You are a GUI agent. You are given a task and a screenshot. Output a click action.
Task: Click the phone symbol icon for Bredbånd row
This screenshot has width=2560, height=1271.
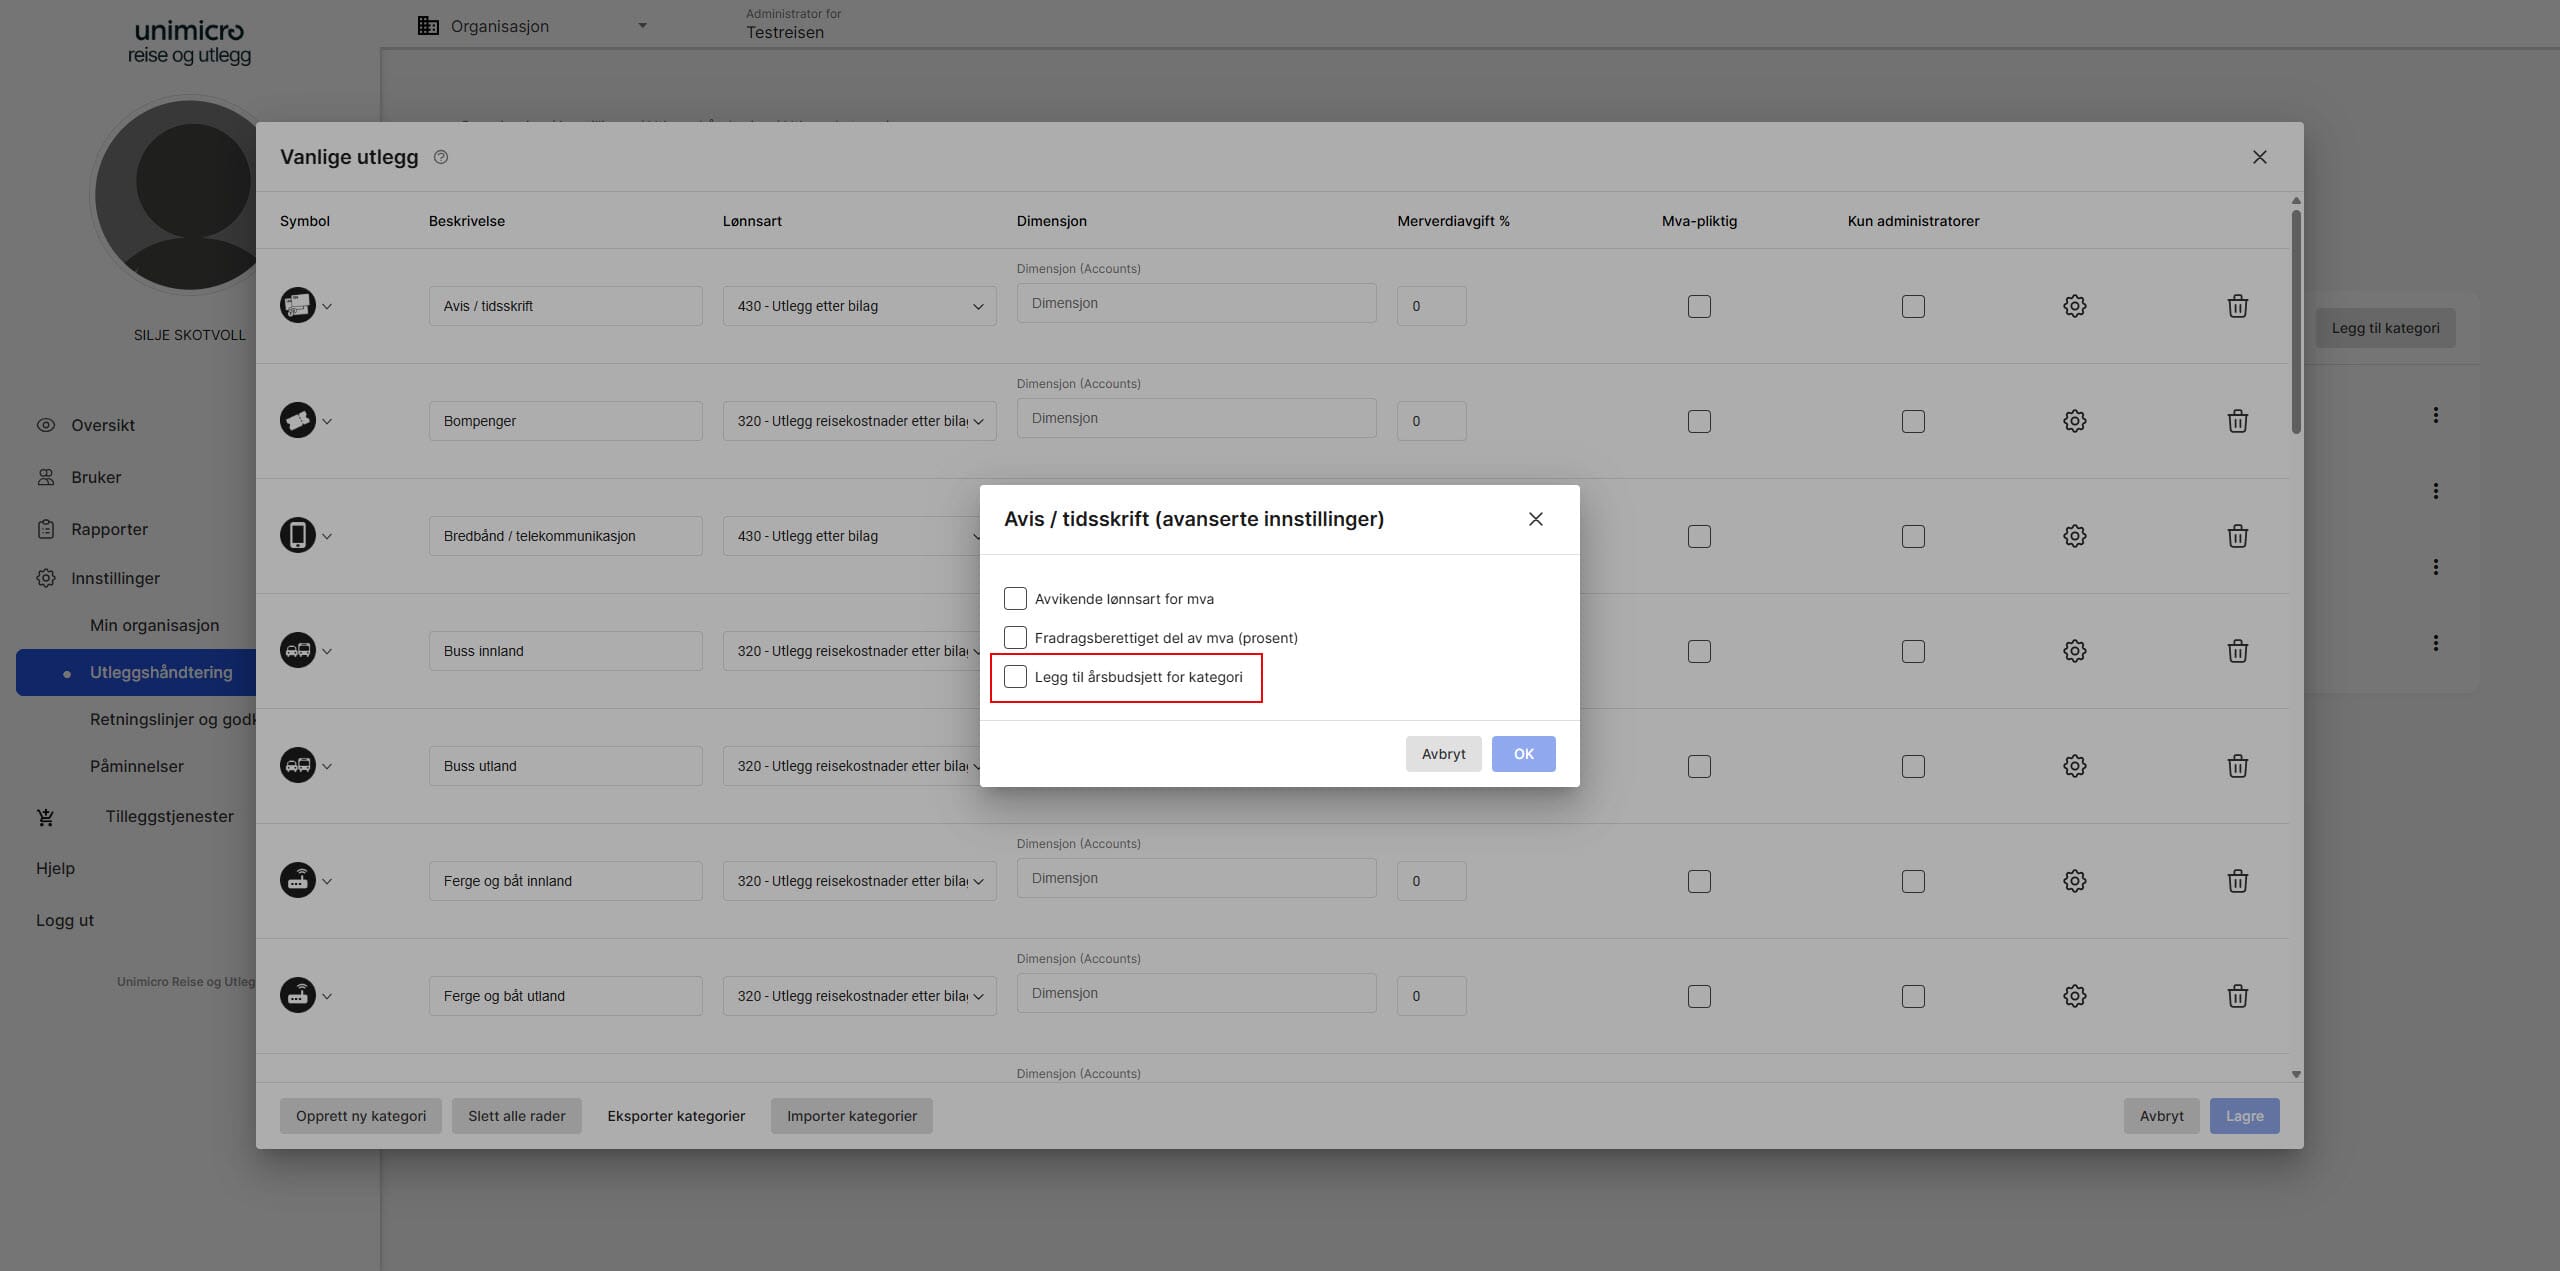[297, 536]
